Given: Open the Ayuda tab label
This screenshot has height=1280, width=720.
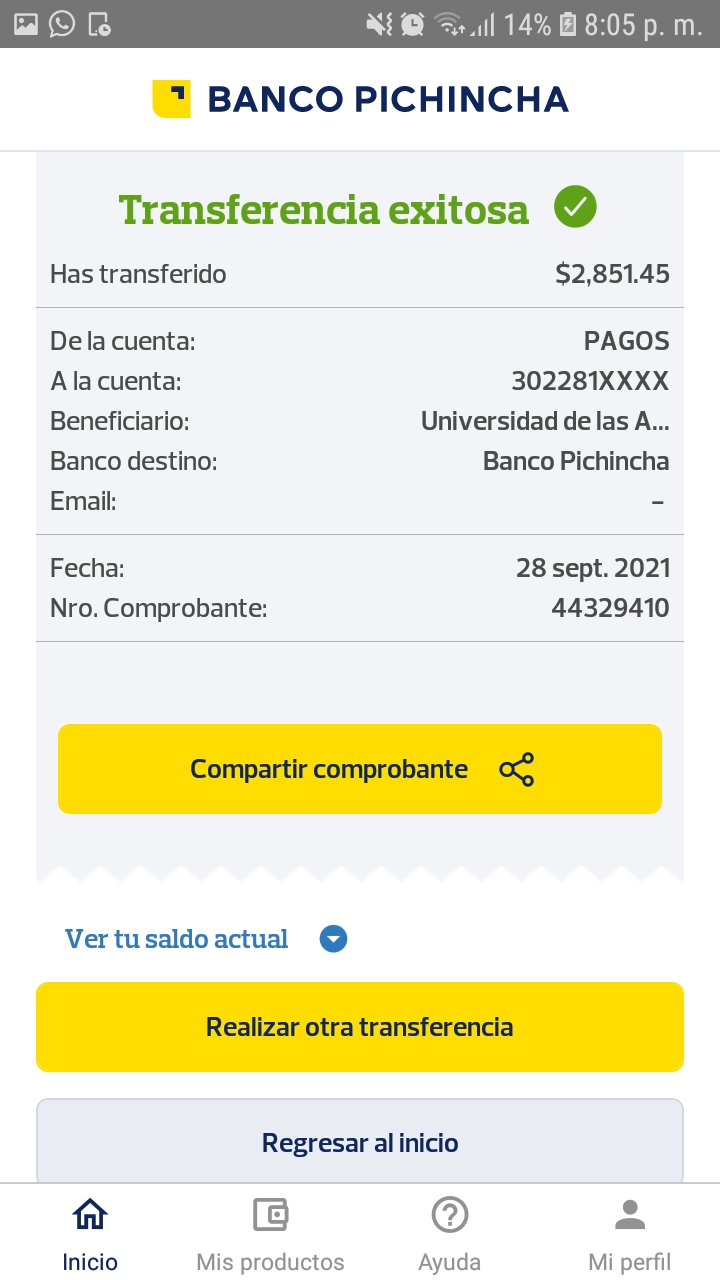Looking at the screenshot, I should click(x=450, y=1262).
